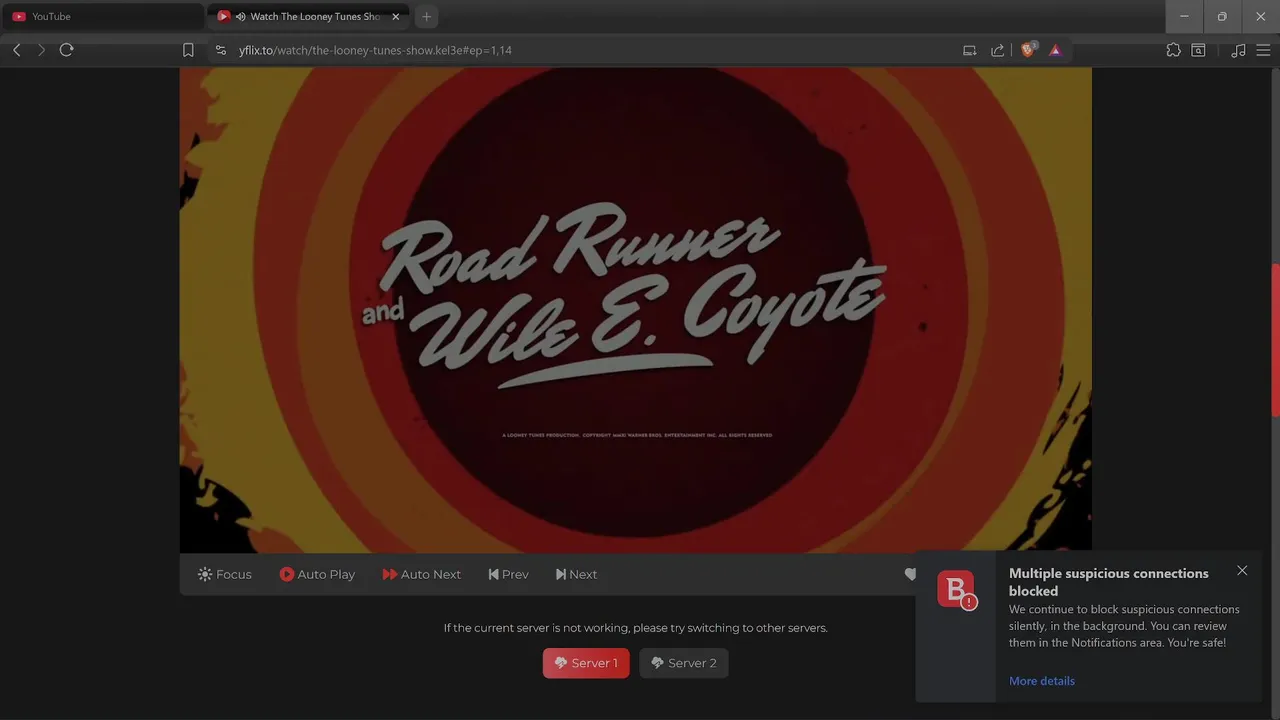Open More details link in notification
The image size is (1280, 720).
click(x=1042, y=681)
